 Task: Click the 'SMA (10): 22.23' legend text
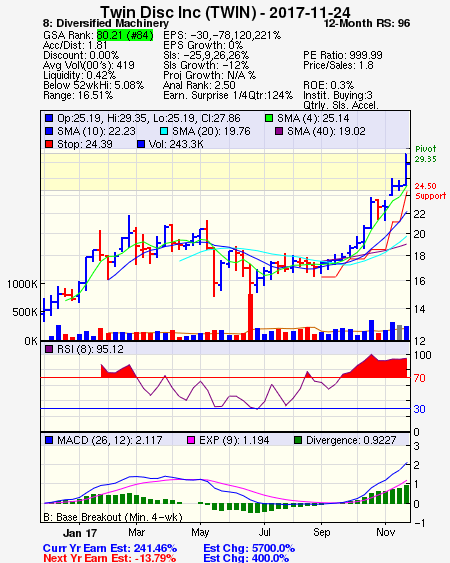click(96, 131)
